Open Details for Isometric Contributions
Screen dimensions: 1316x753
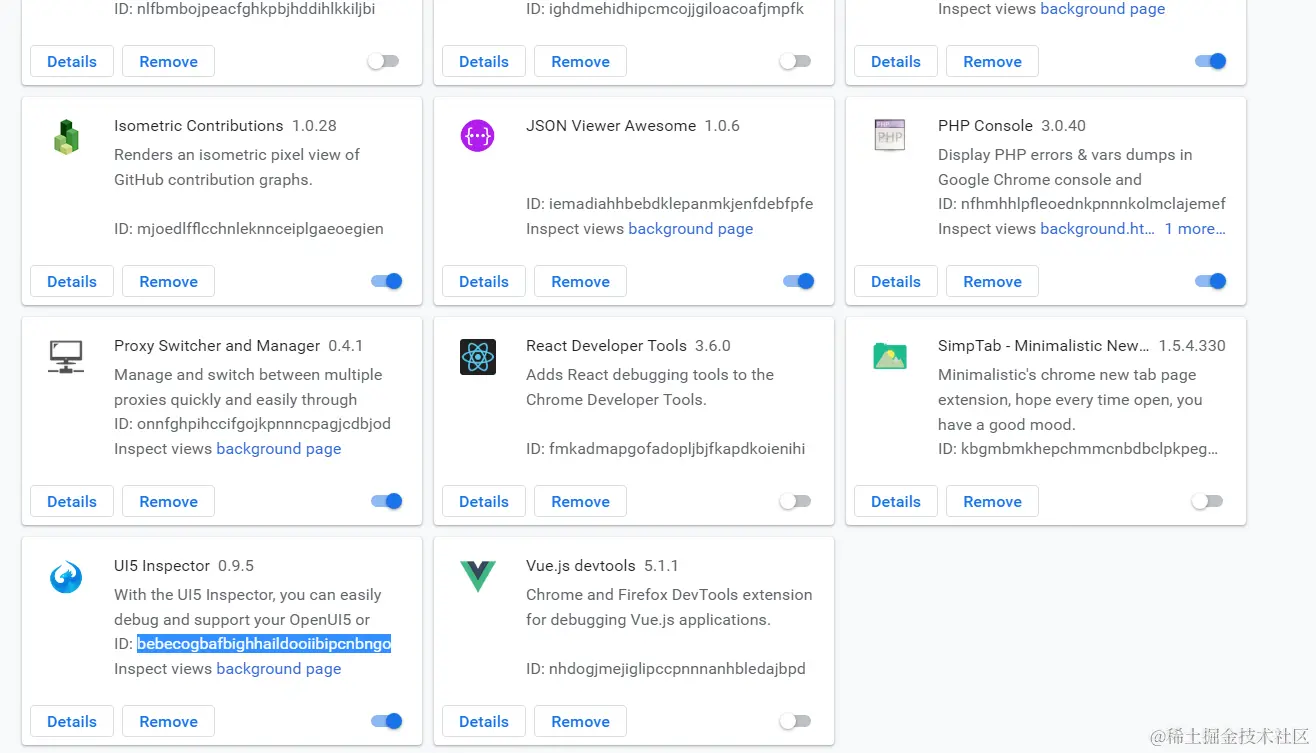tap(72, 281)
